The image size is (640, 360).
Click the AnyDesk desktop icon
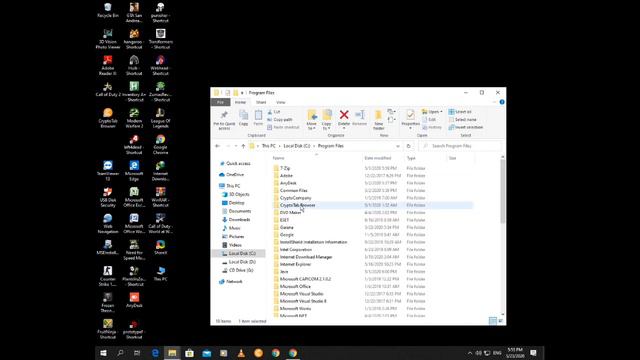[x=134, y=300]
